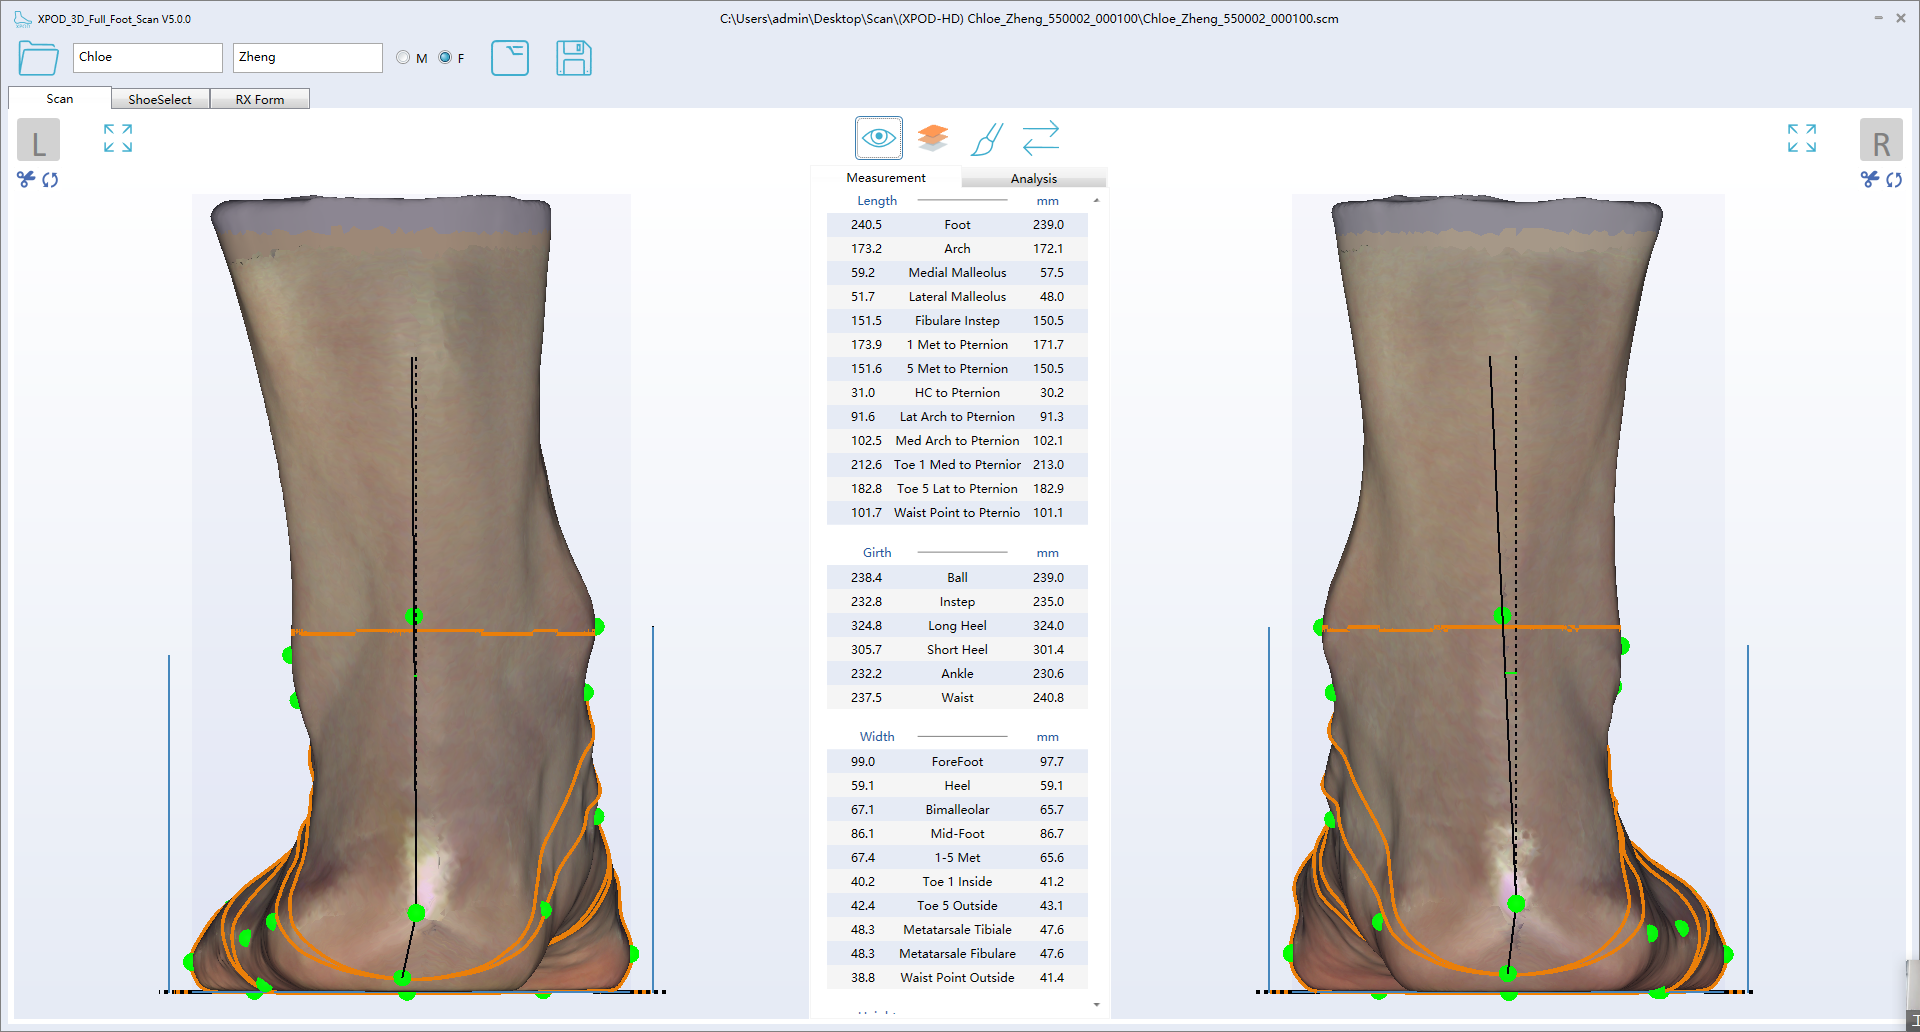
Task: Maximize the right foot view with expand arrows
Action: click(1801, 139)
